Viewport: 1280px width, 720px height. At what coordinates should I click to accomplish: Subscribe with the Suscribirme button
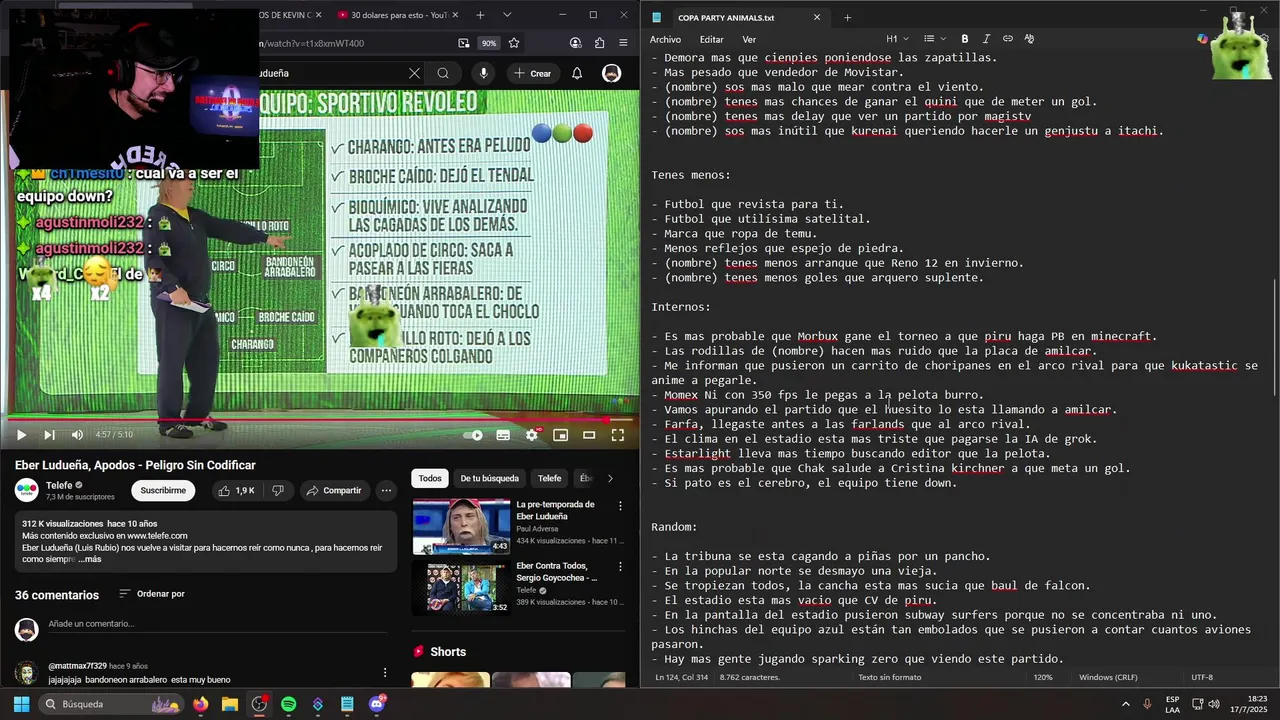[163, 491]
